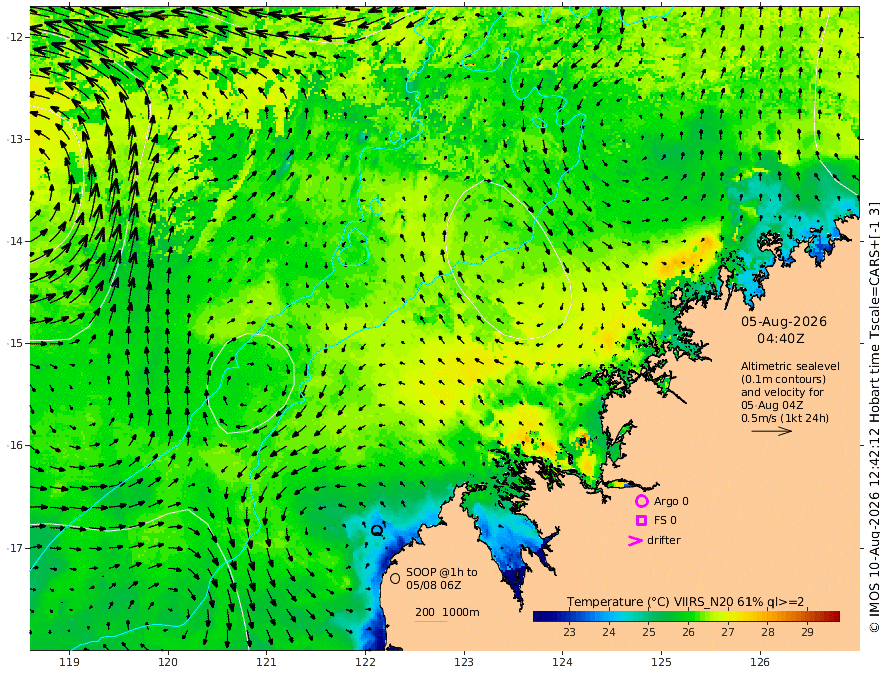Click the '0.5m/s (1kt 24h)' scale text

click(x=785, y=418)
